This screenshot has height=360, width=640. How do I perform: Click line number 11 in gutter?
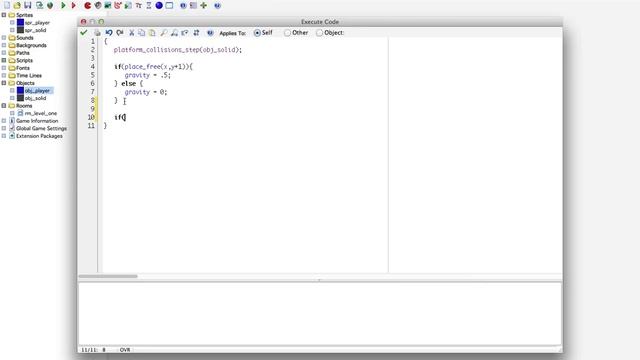pos(91,126)
